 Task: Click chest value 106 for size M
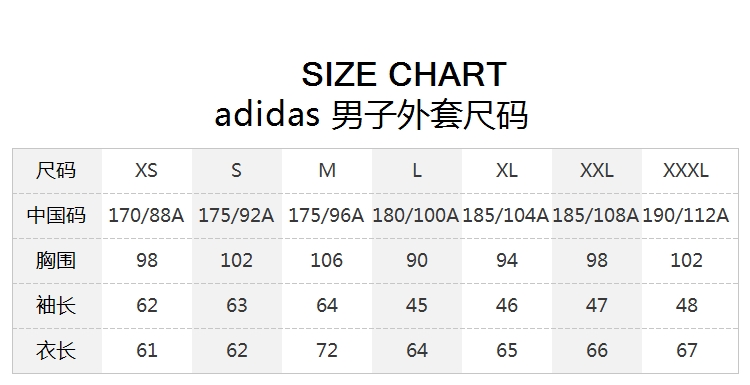coord(327,260)
